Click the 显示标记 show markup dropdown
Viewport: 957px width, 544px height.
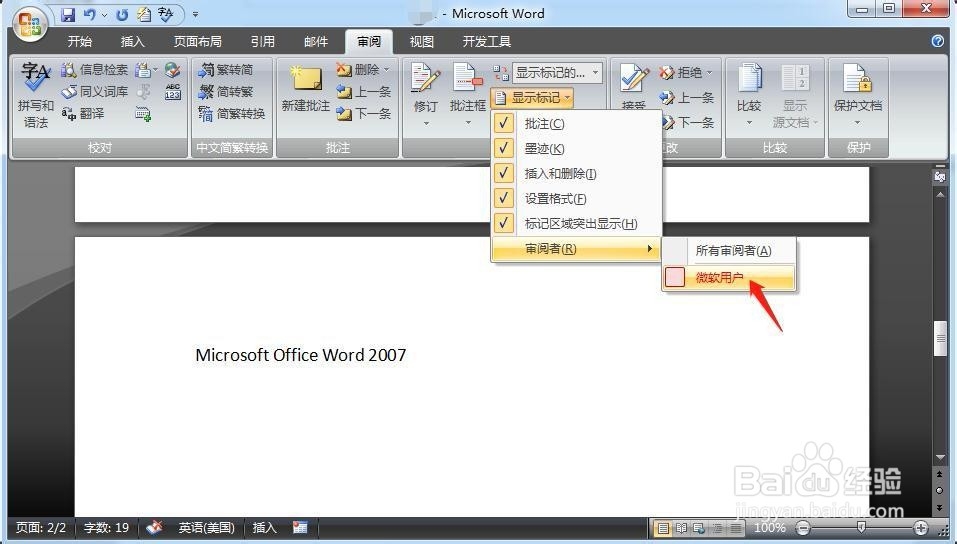click(532, 98)
